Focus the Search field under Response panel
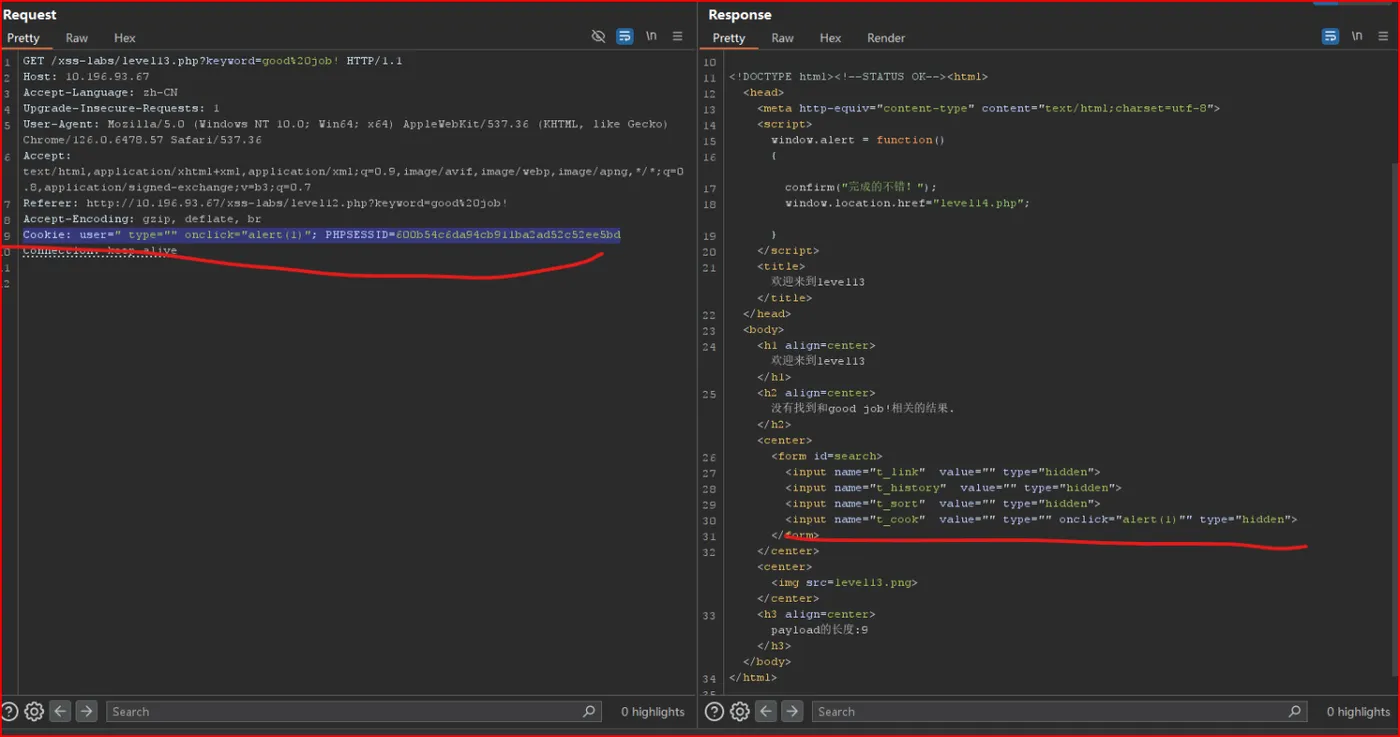1400x737 pixels. 1060,711
